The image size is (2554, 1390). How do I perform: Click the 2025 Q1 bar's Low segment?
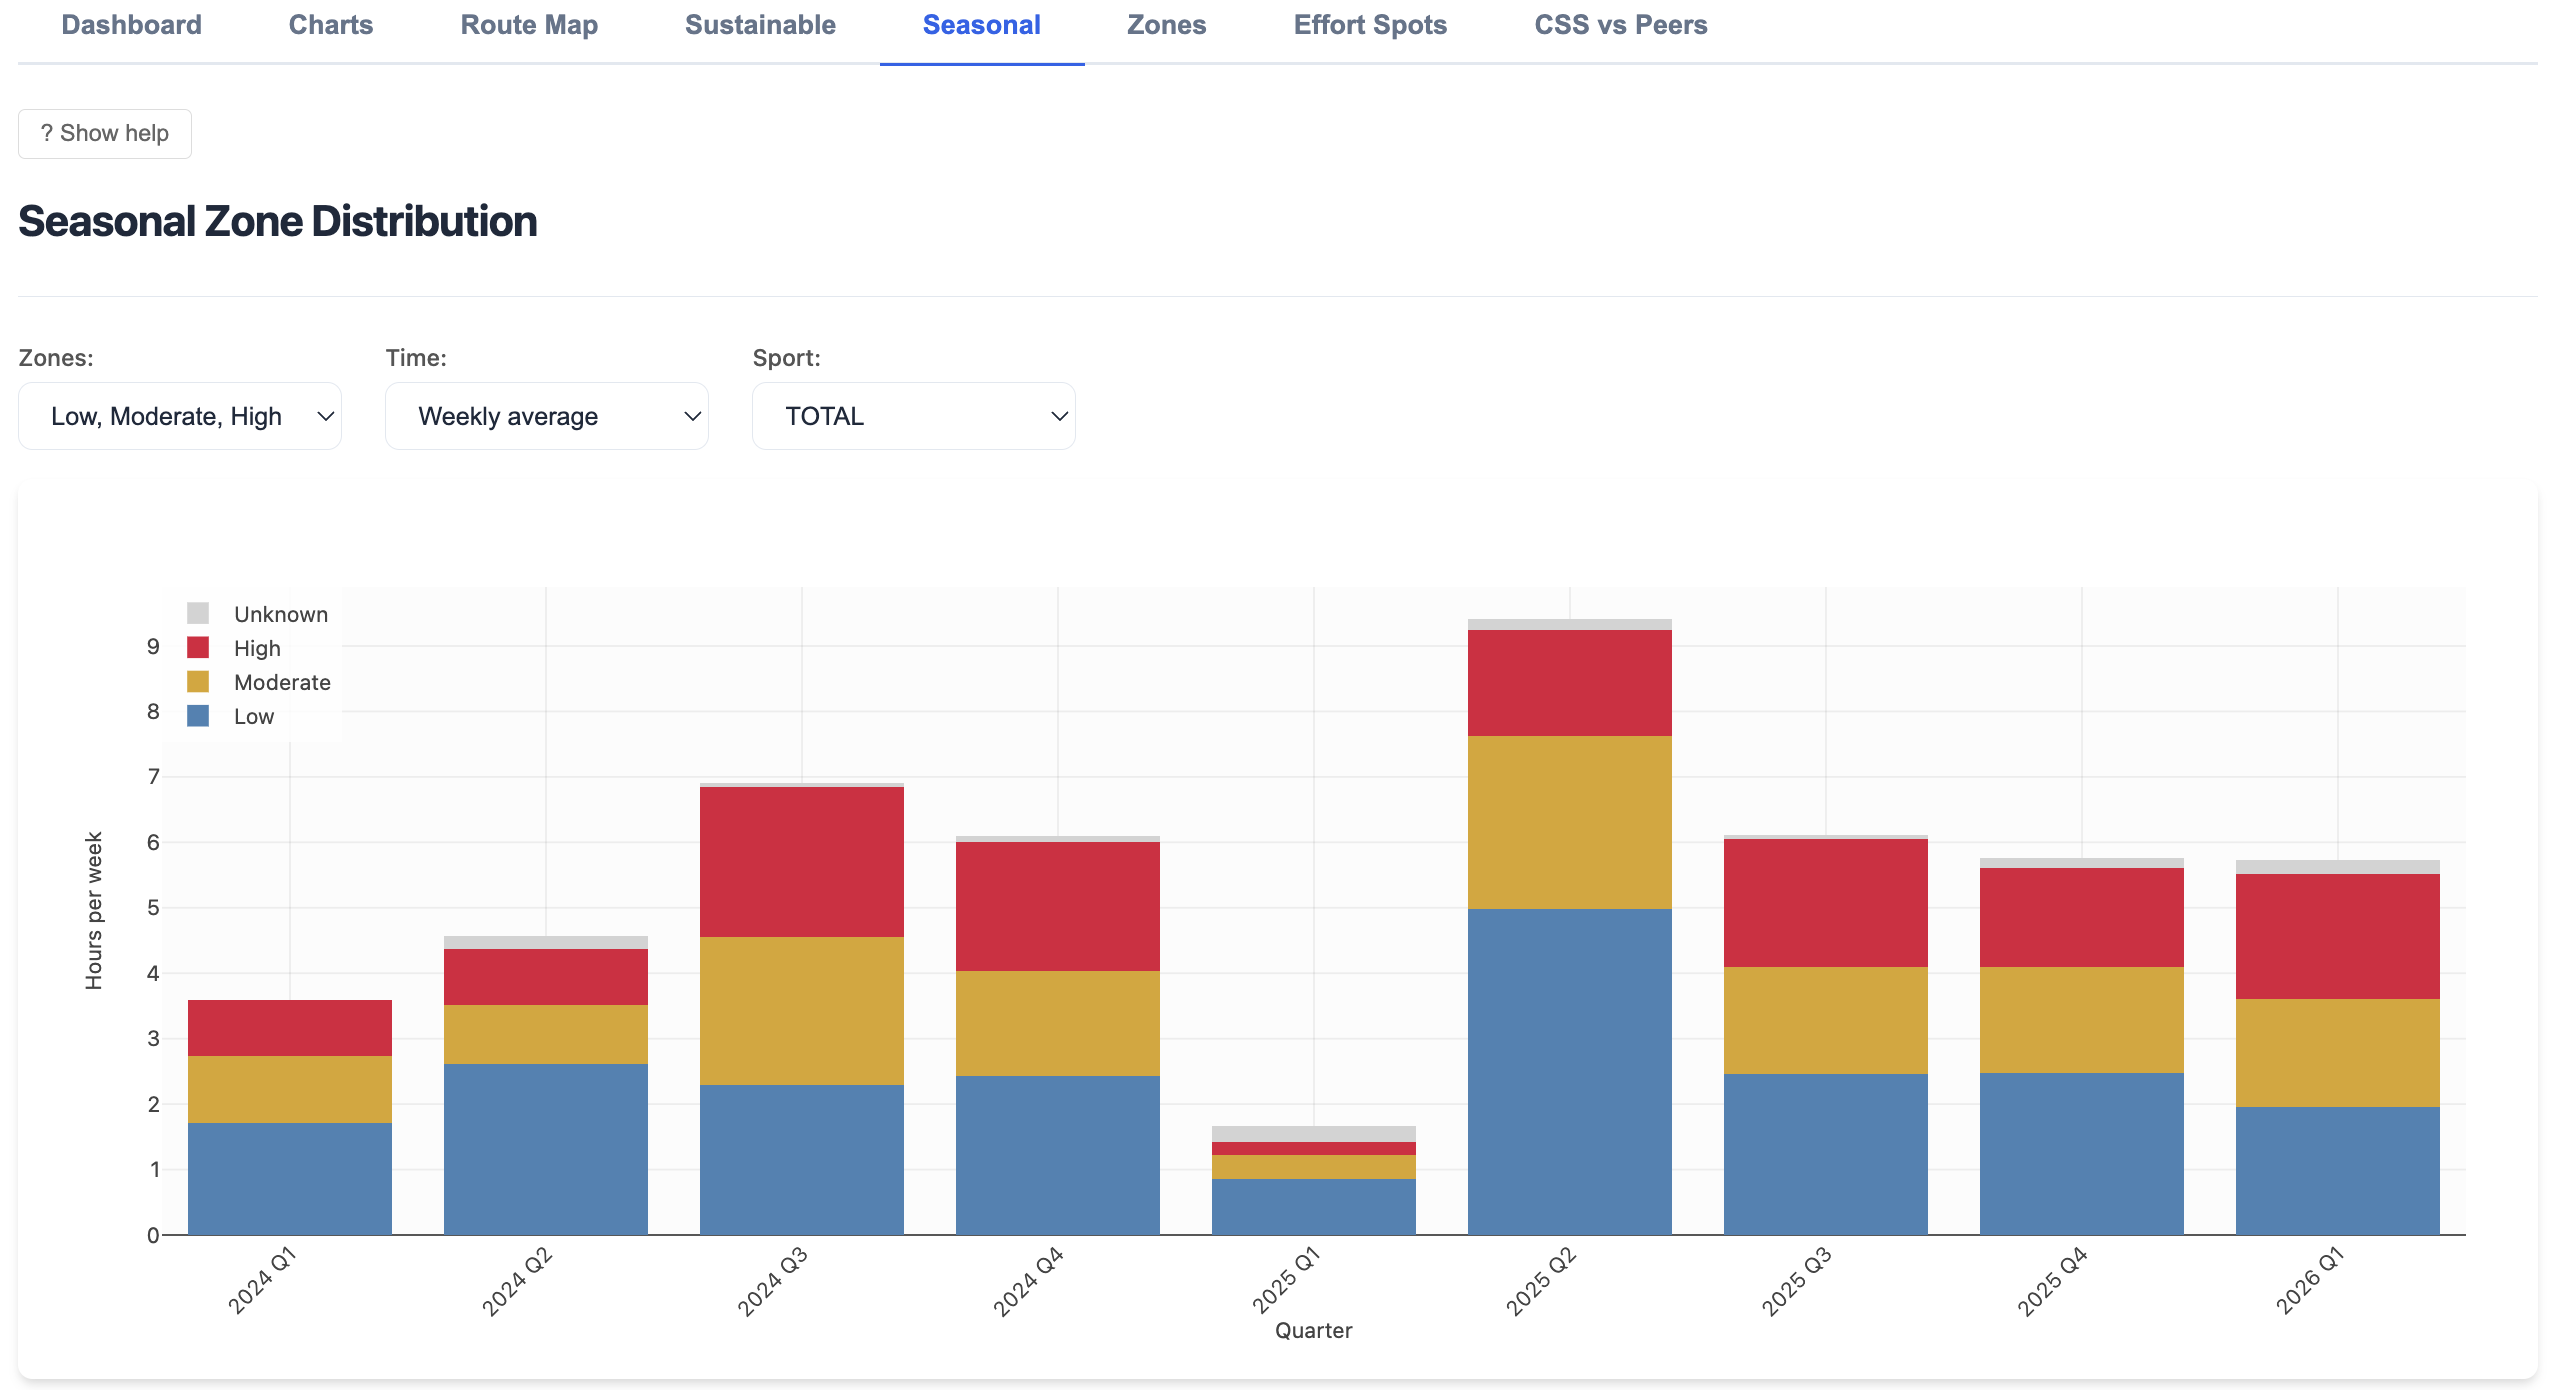1313,1207
